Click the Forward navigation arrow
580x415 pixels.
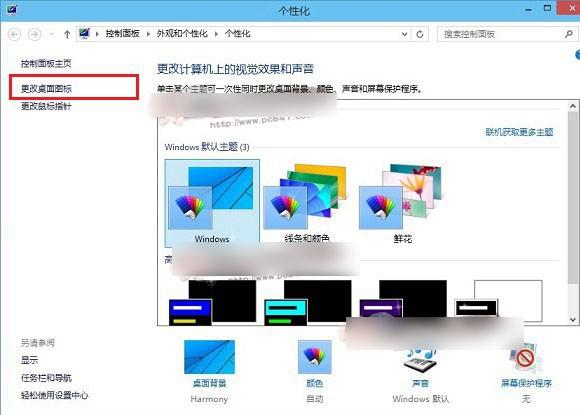click(35, 34)
